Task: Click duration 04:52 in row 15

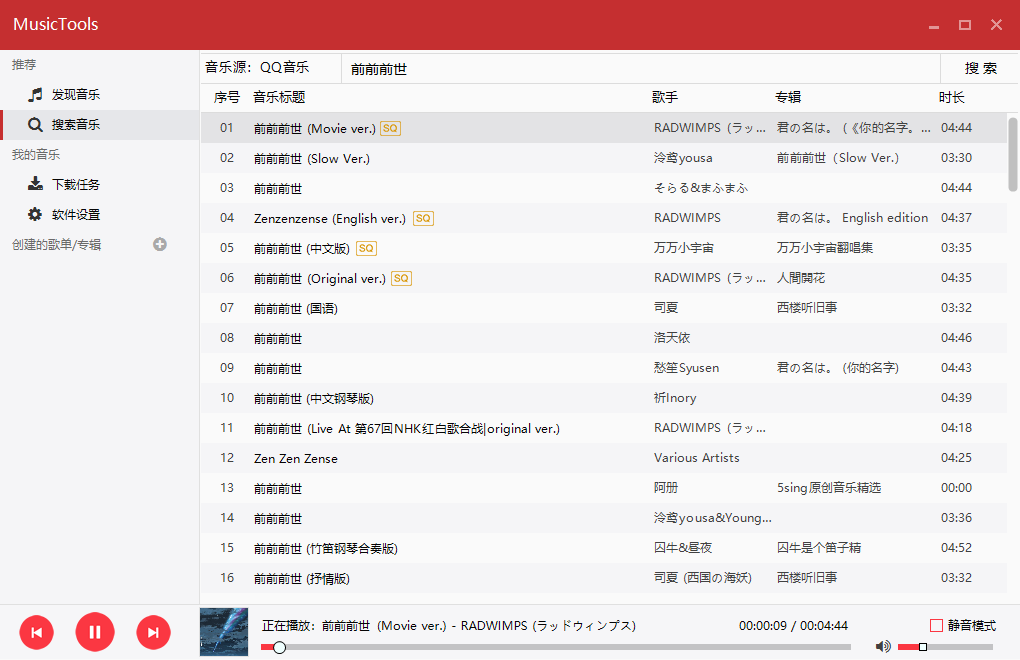Action: tap(956, 548)
